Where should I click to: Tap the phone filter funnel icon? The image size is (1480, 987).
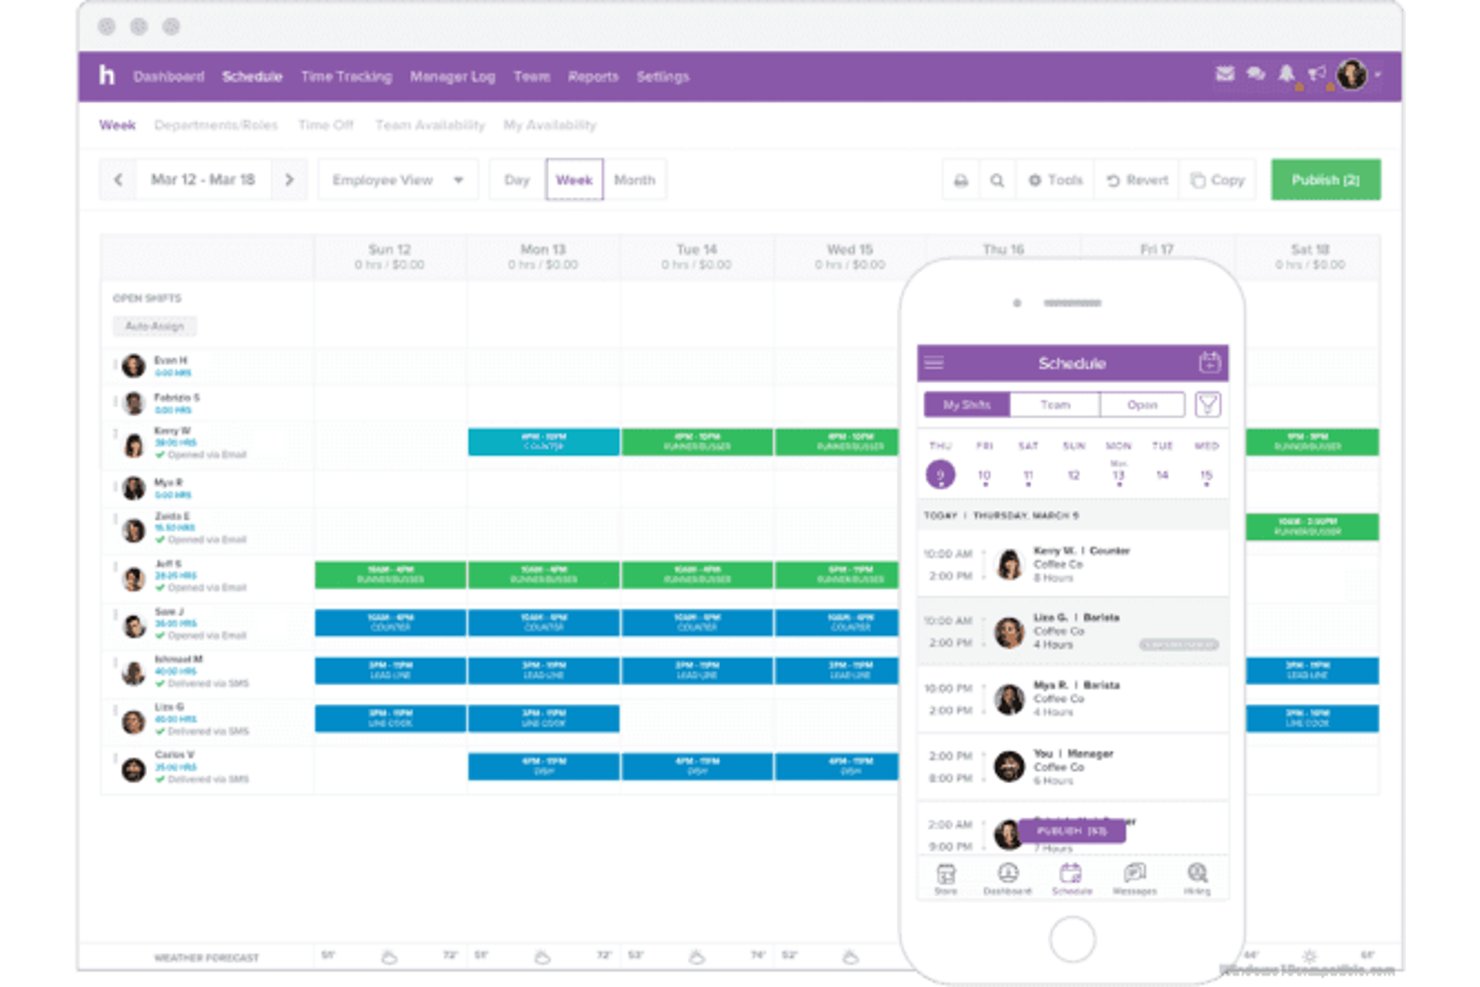[1208, 405]
